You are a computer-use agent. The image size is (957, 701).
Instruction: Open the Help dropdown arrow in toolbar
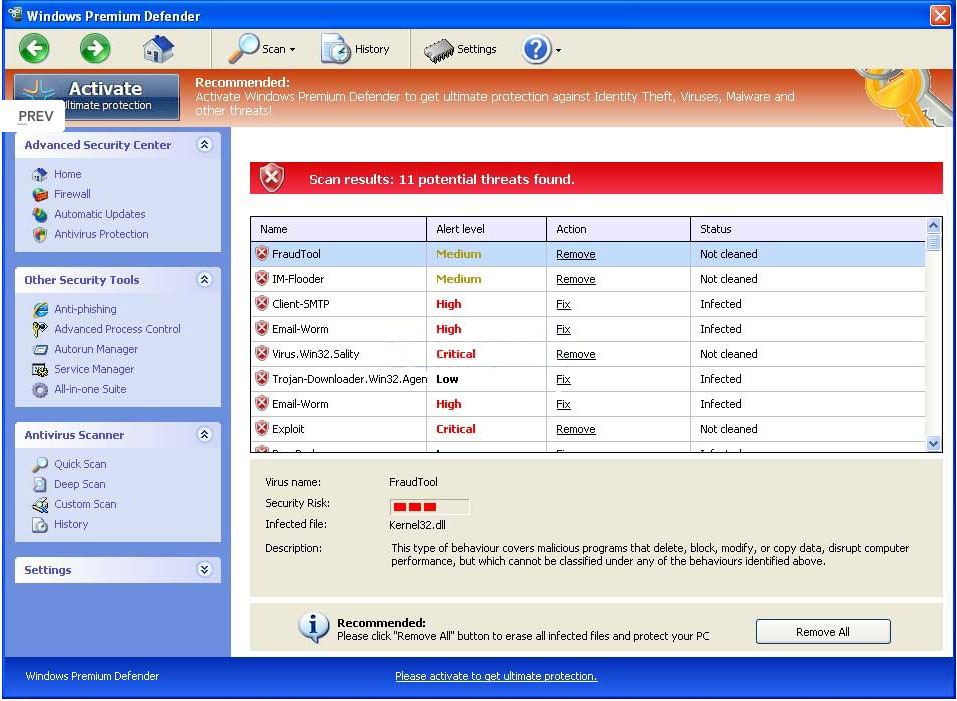[558, 50]
